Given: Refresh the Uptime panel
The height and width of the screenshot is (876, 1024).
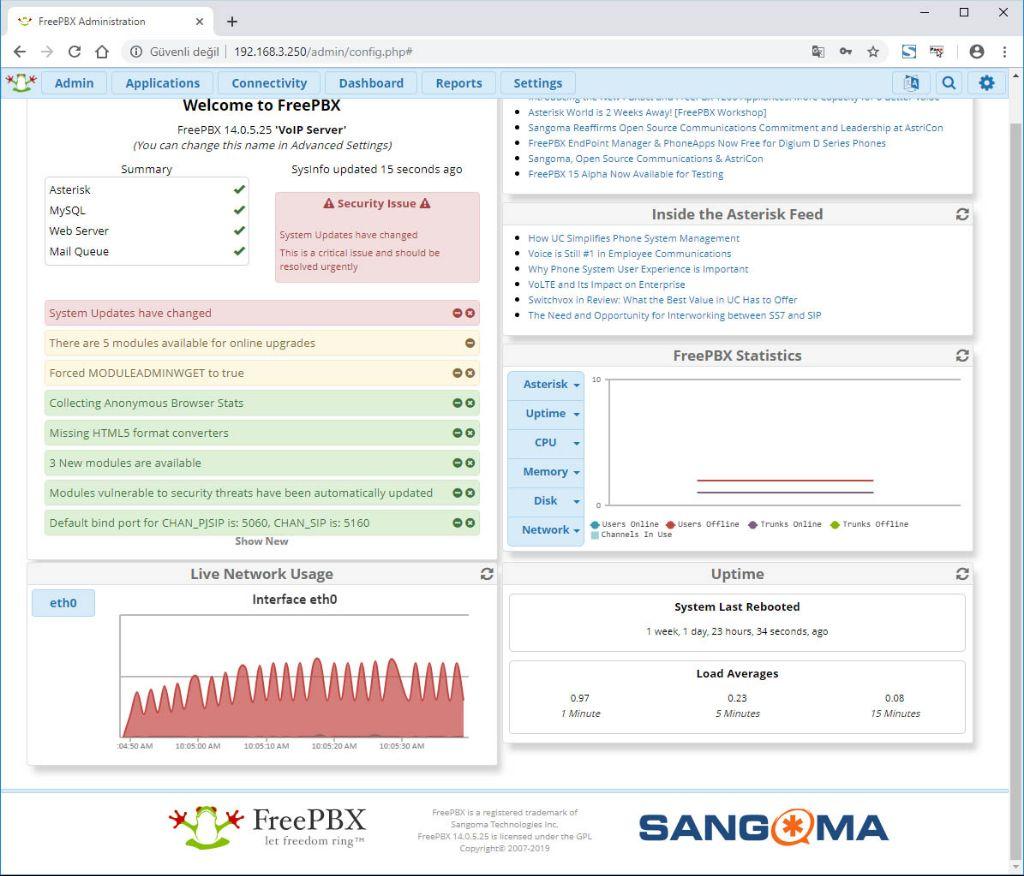Looking at the screenshot, I should point(962,574).
